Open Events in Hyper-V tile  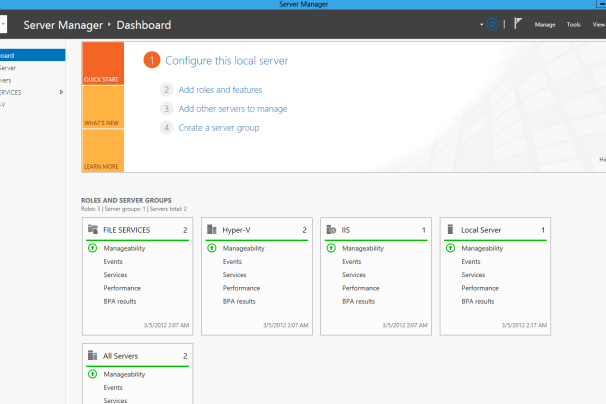(232, 262)
